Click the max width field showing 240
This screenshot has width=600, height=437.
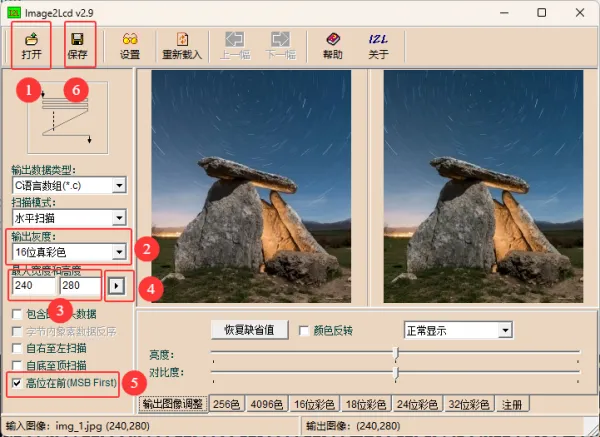32,285
